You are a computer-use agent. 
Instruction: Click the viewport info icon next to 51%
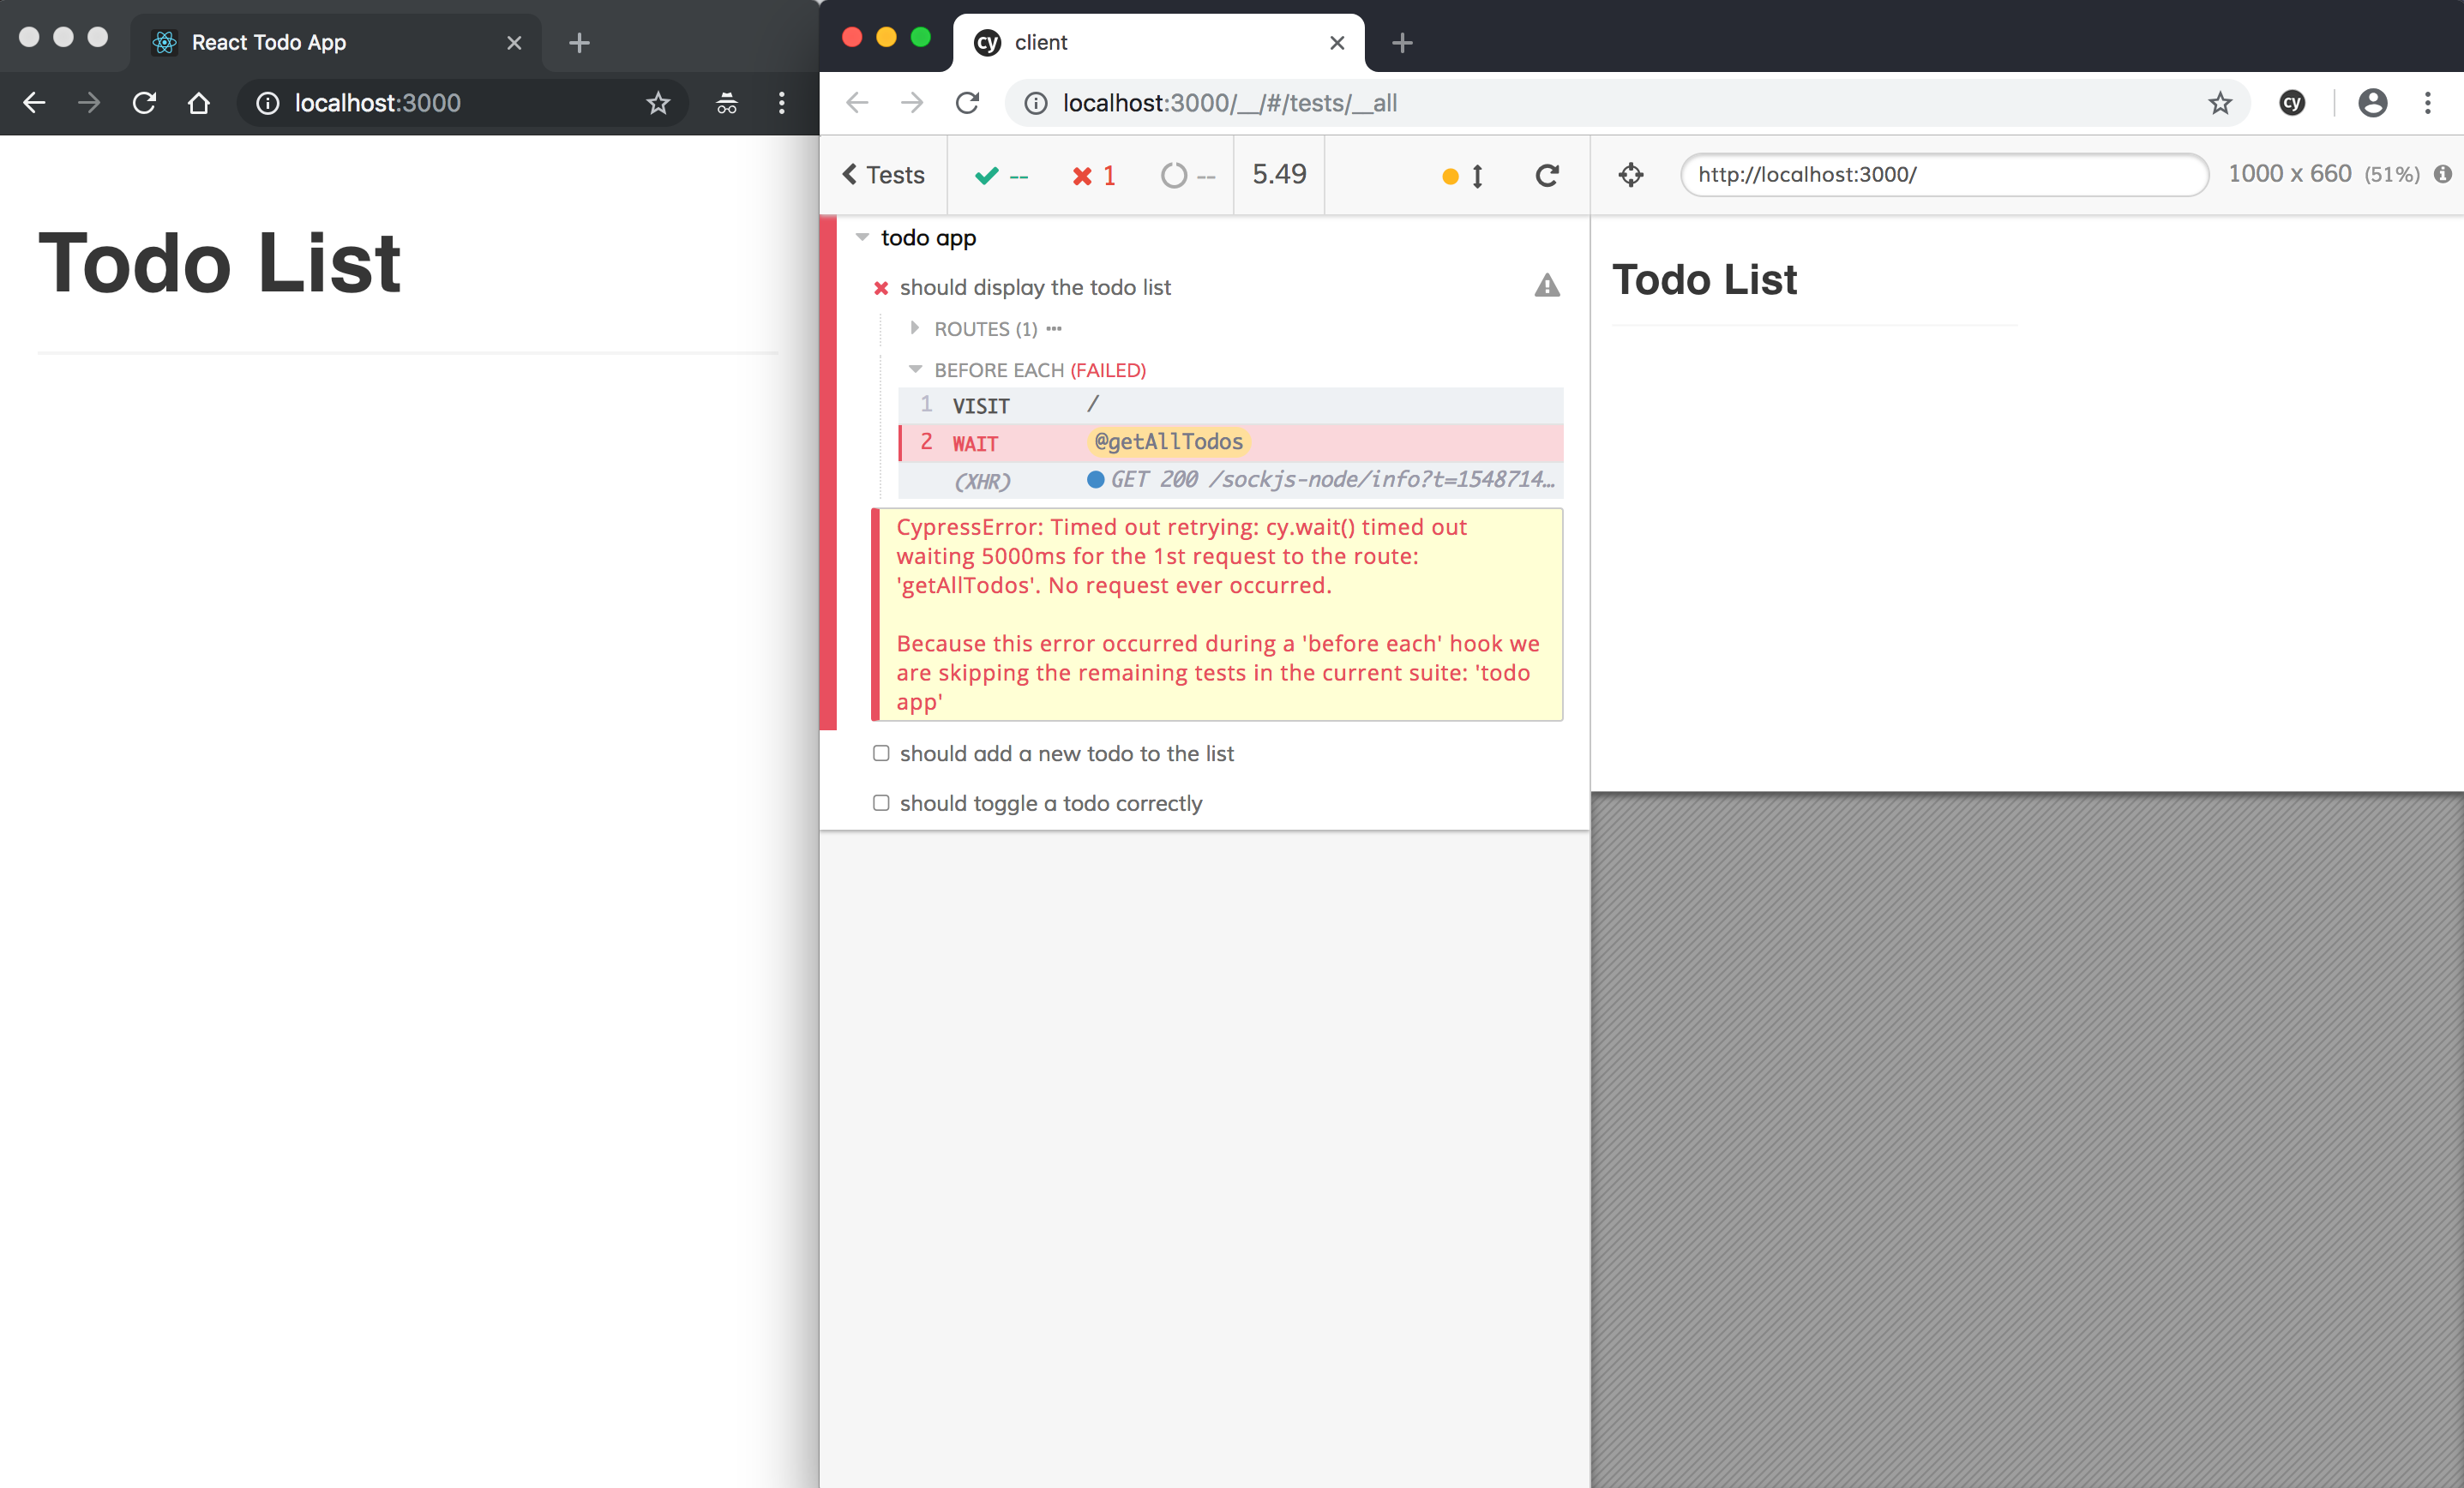click(2442, 175)
